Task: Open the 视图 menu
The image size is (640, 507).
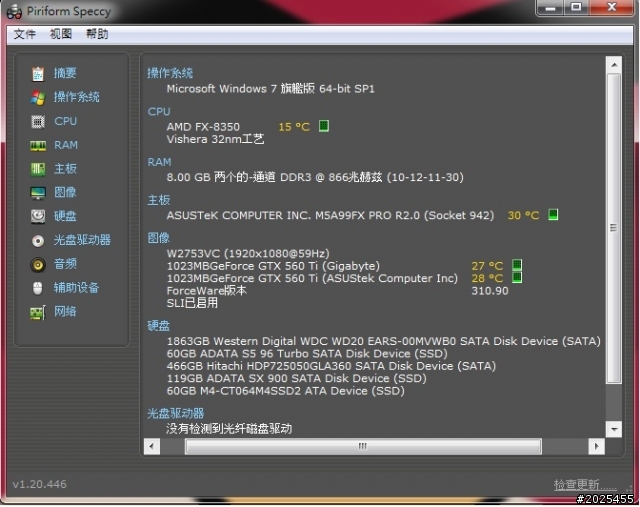Action: tap(61, 34)
